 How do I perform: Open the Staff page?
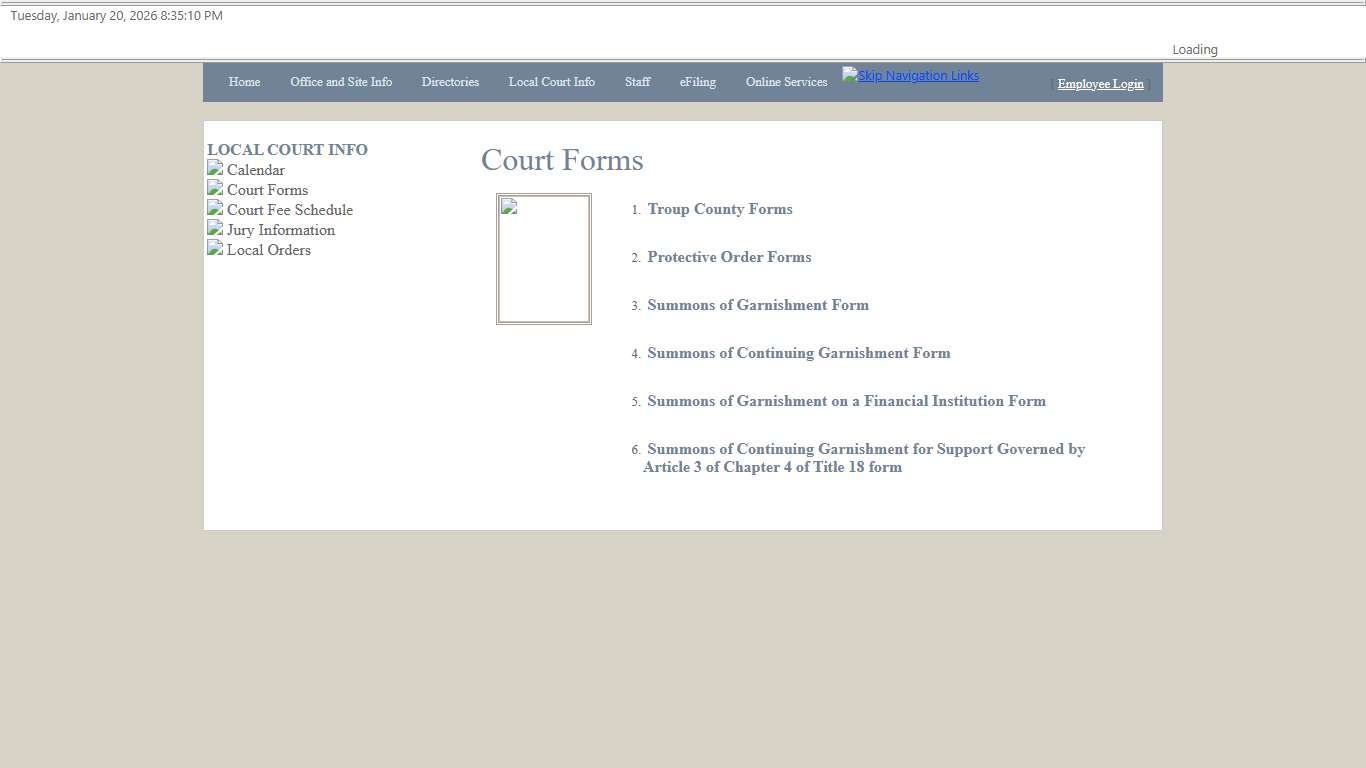pyautogui.click(x=637, y=82)
